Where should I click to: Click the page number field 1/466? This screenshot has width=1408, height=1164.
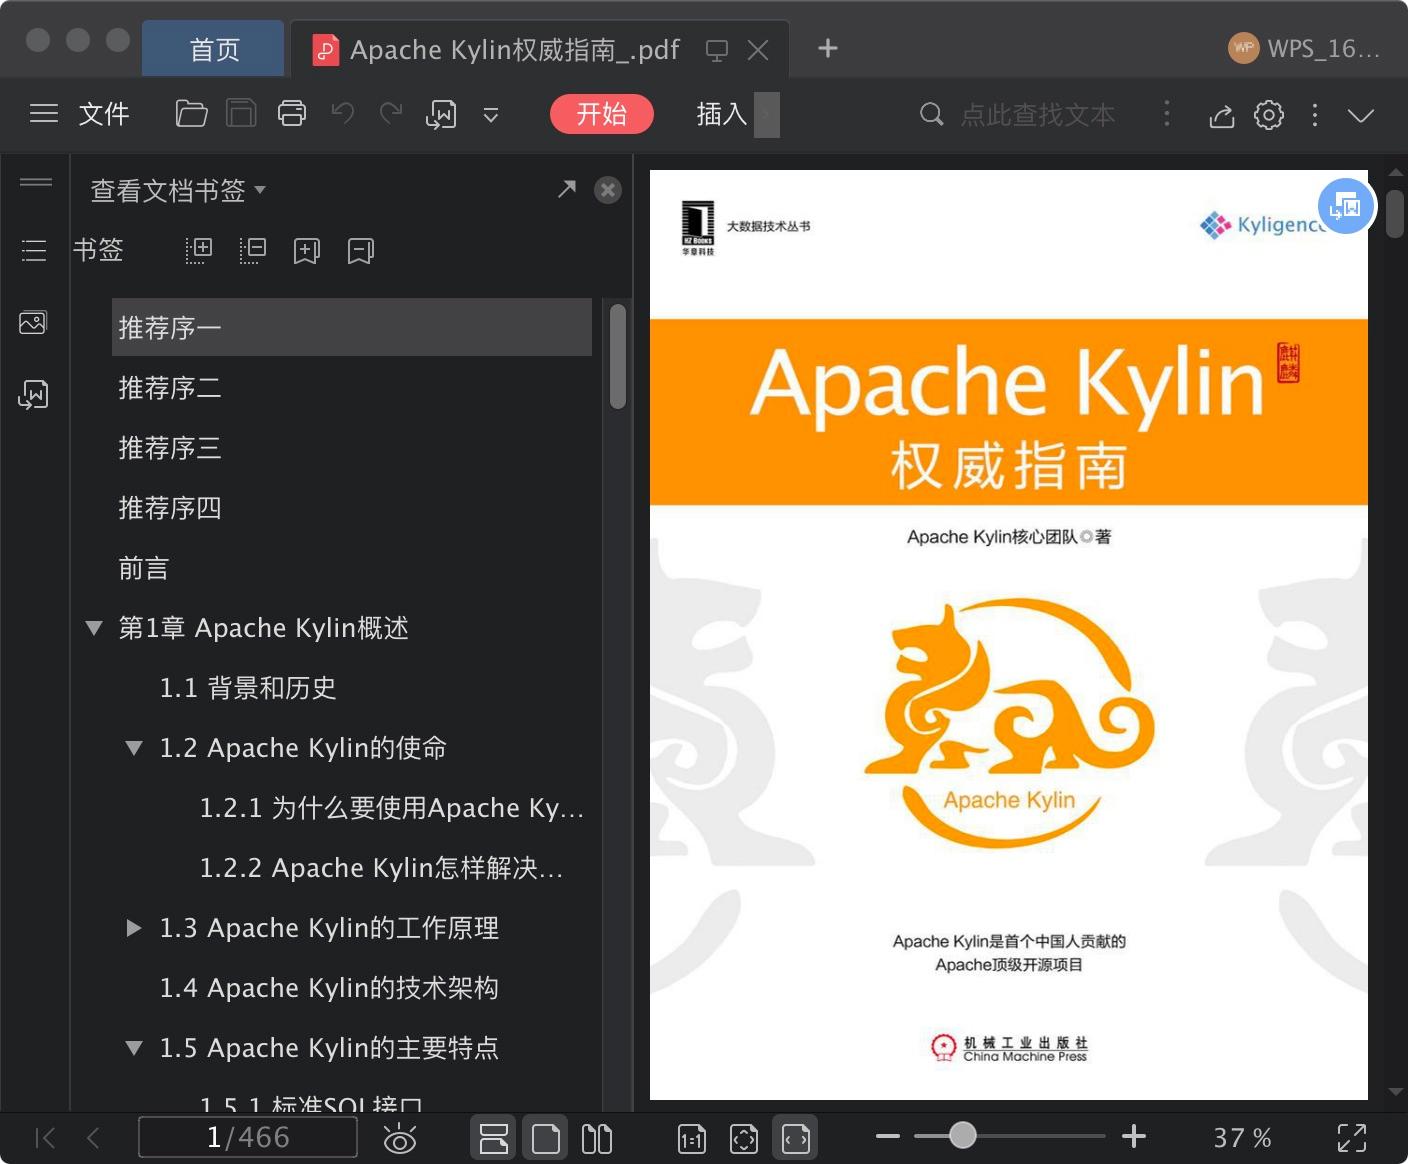coord(248,1137)
